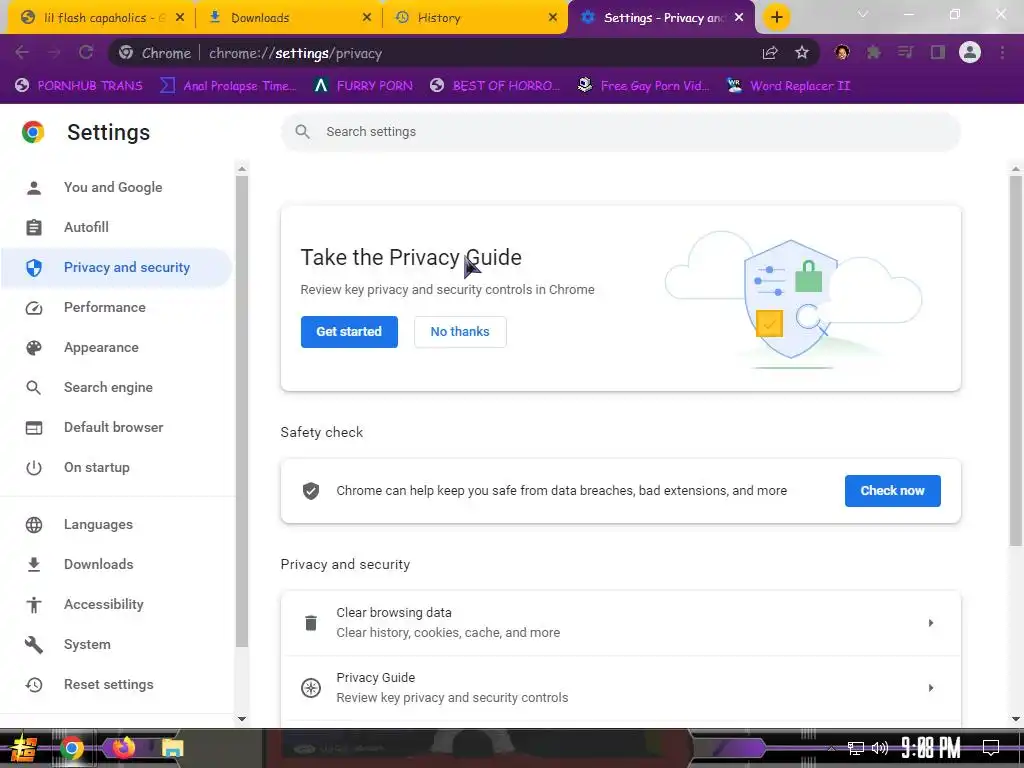Open the Autofill settings section
The image size is (1024, 768).
point(86,227)
